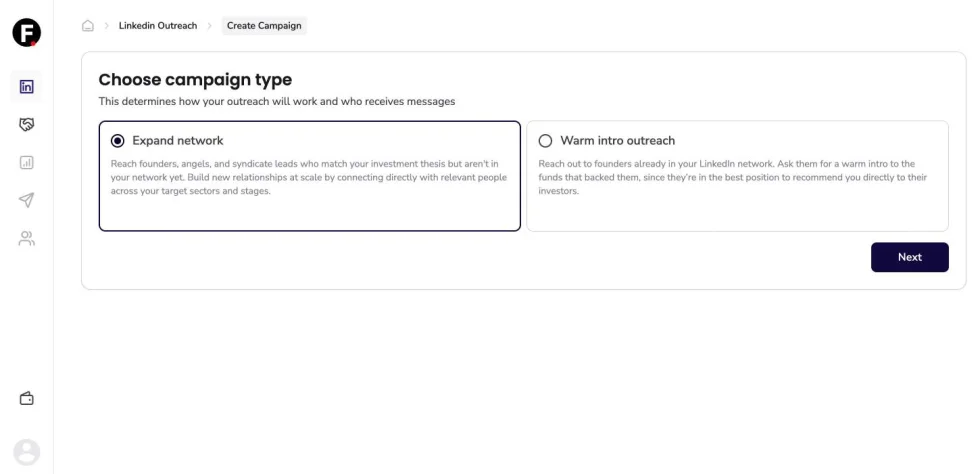Open the paper plane send icon
980x474 pixels.
tap(26, 200)
